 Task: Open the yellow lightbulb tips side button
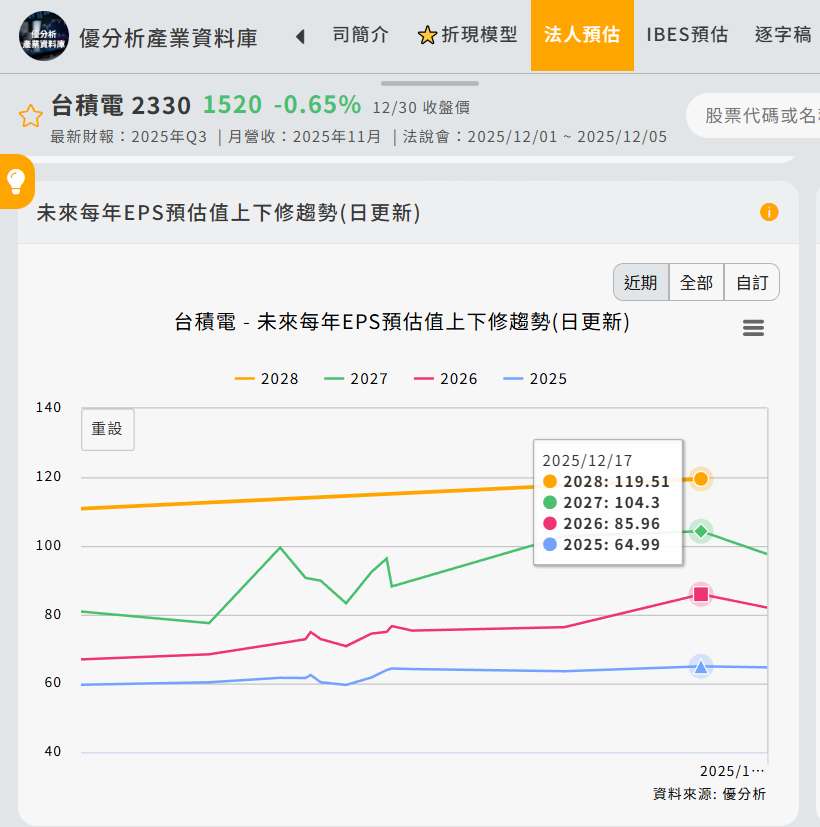pos(16,181)
